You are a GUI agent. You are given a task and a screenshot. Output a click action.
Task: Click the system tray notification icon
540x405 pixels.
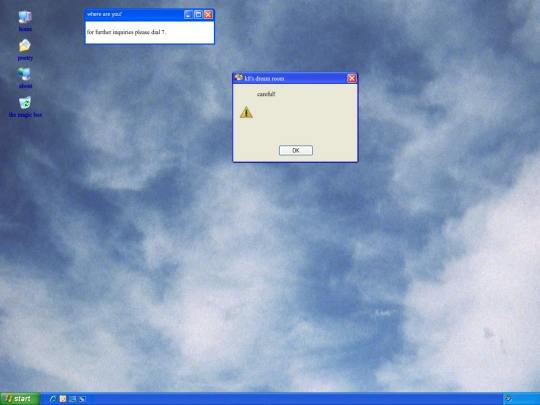tap(508, 399)
